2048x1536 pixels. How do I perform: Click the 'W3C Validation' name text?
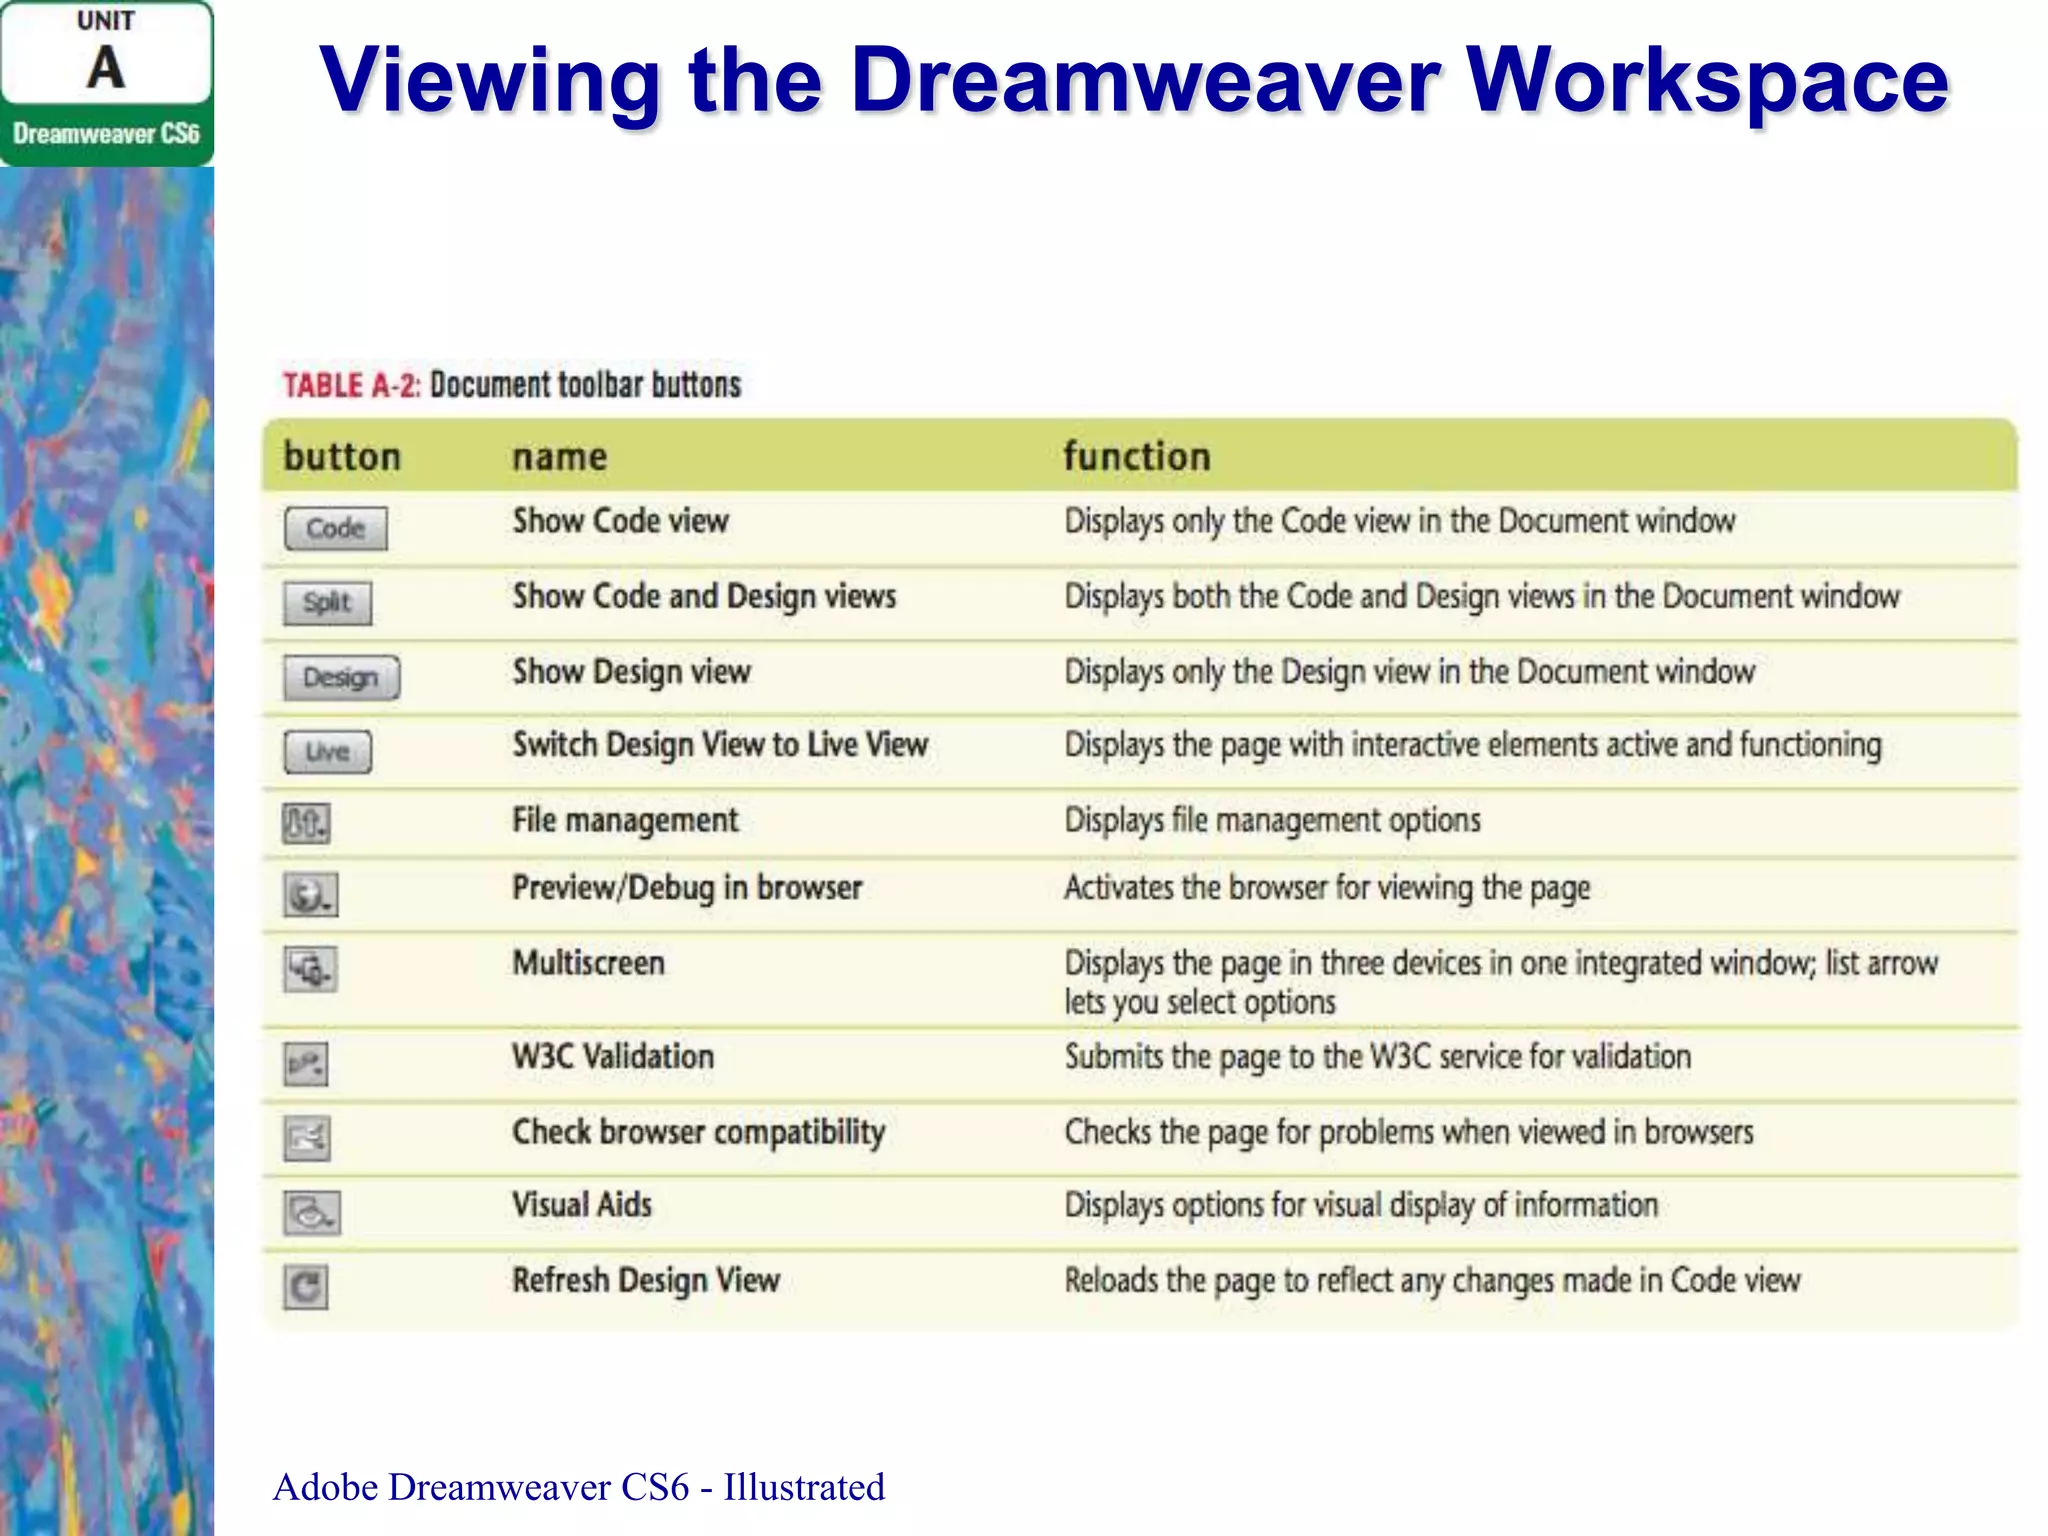point(613,1057)
